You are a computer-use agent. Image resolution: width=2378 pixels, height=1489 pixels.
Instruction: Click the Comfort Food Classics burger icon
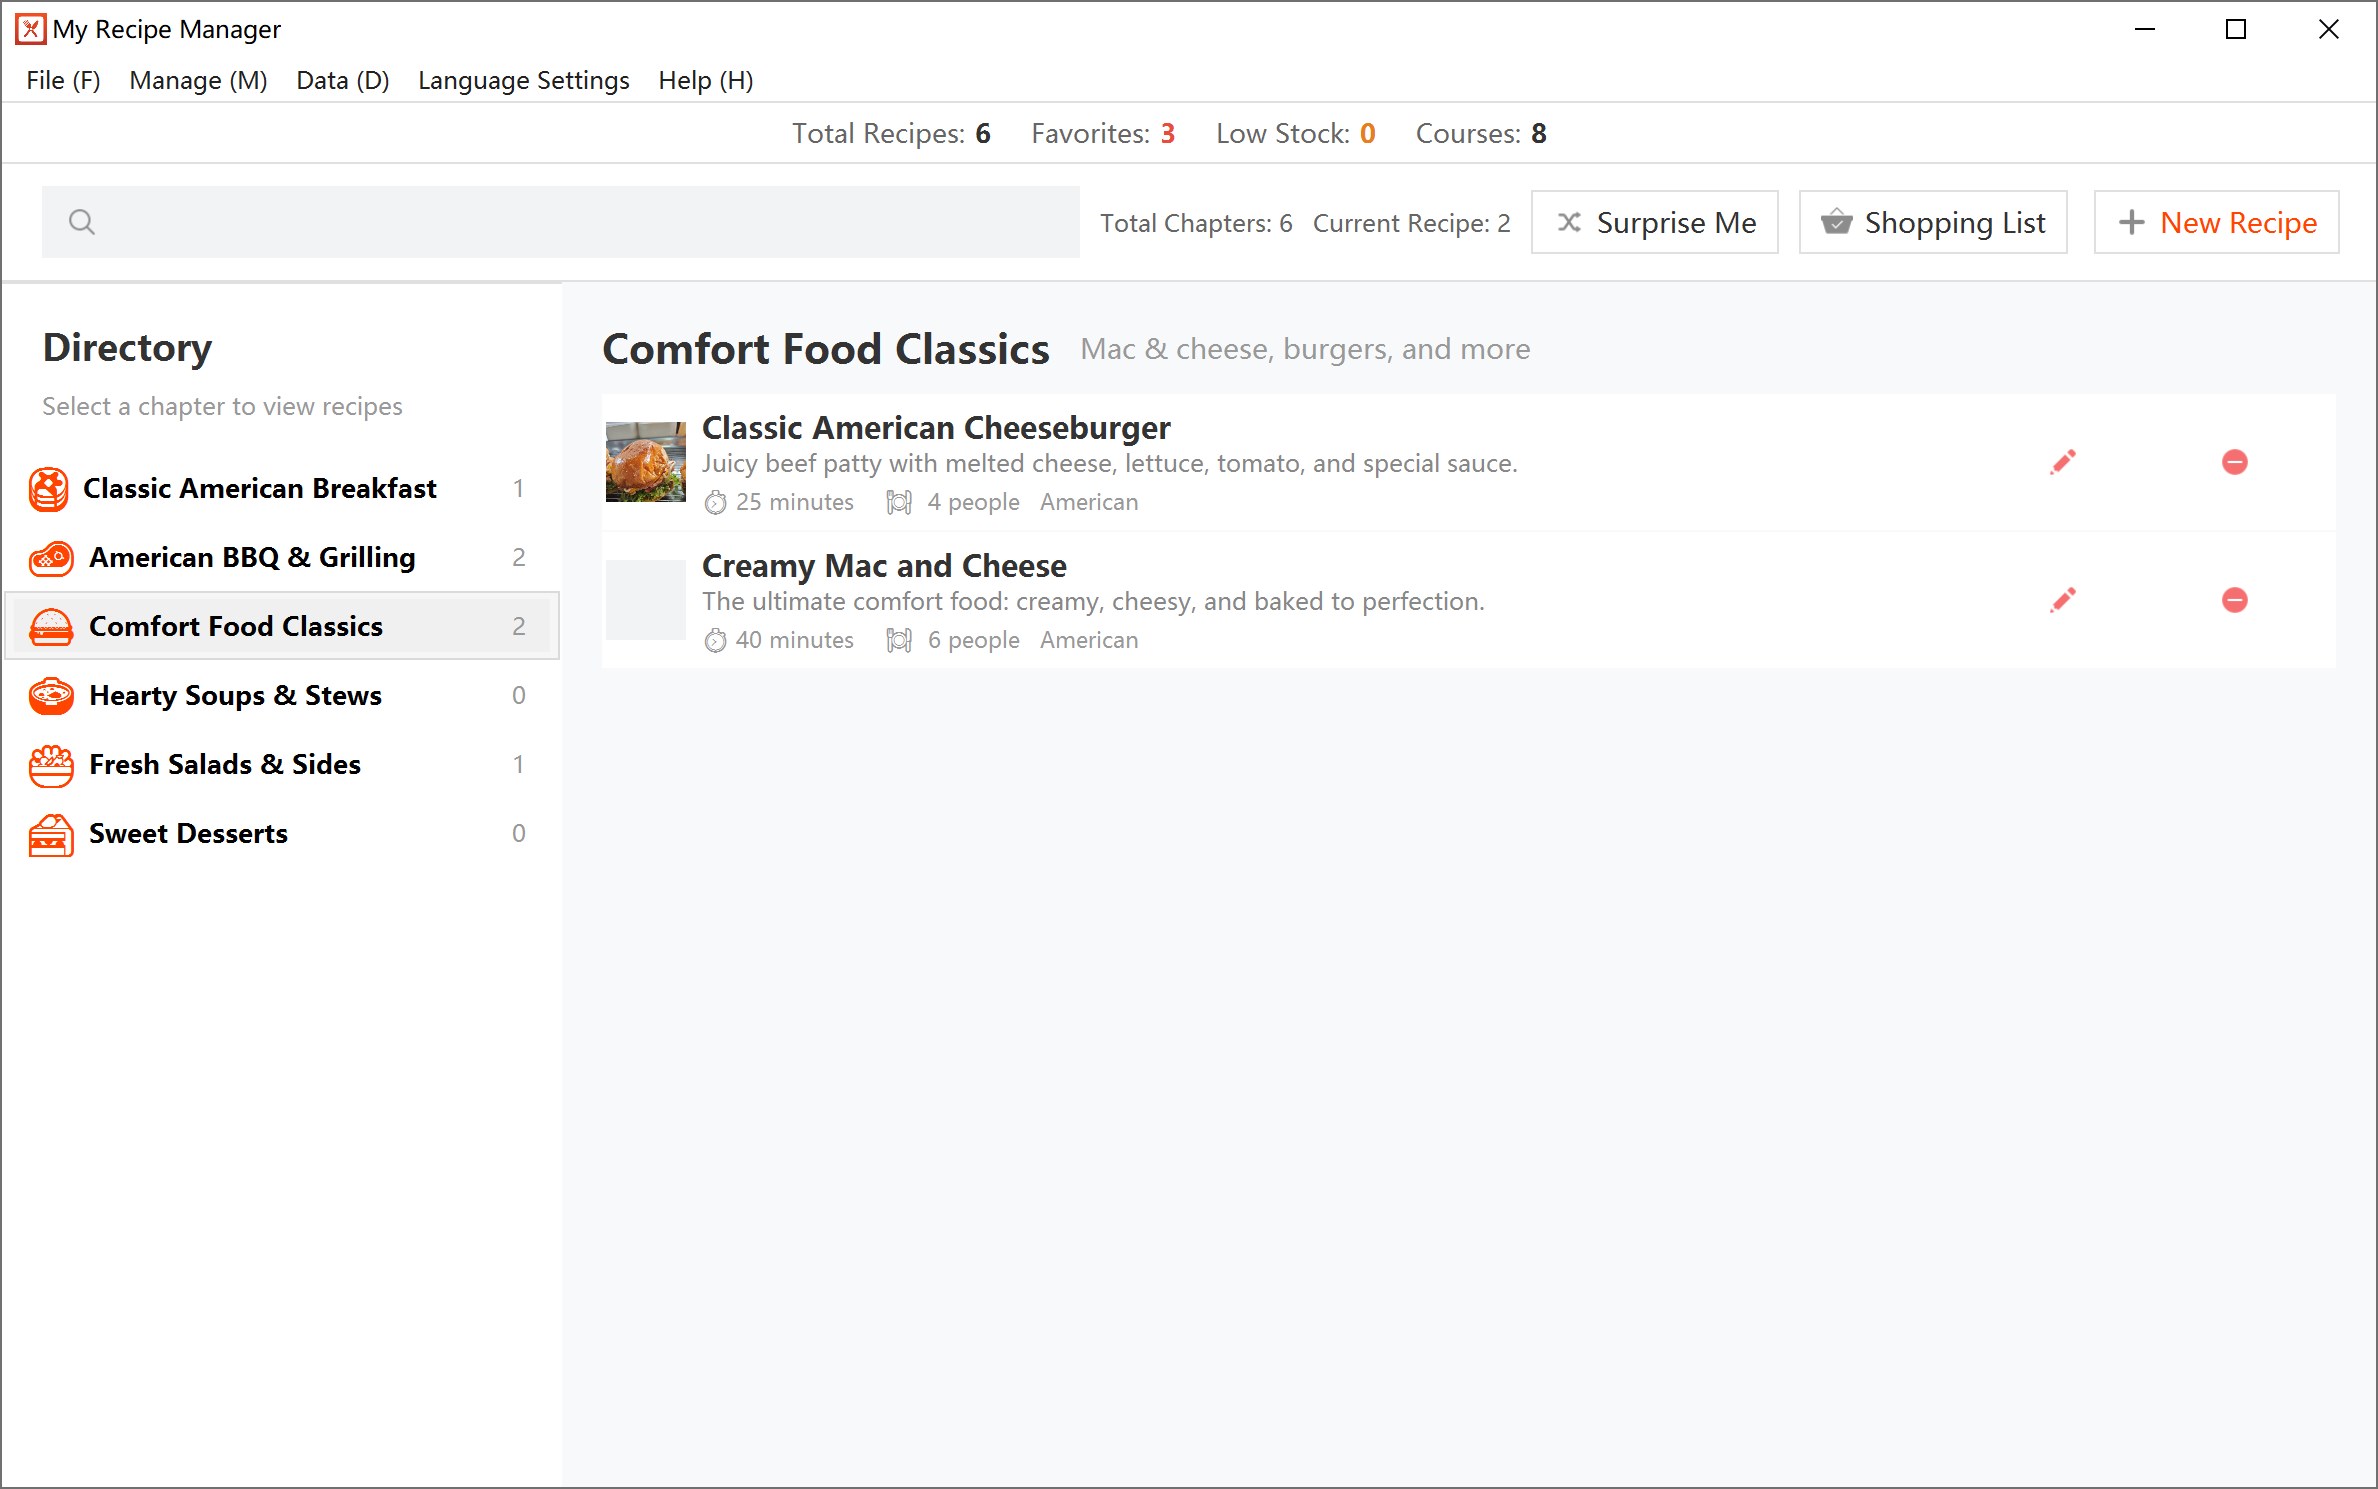coord(51,627)
